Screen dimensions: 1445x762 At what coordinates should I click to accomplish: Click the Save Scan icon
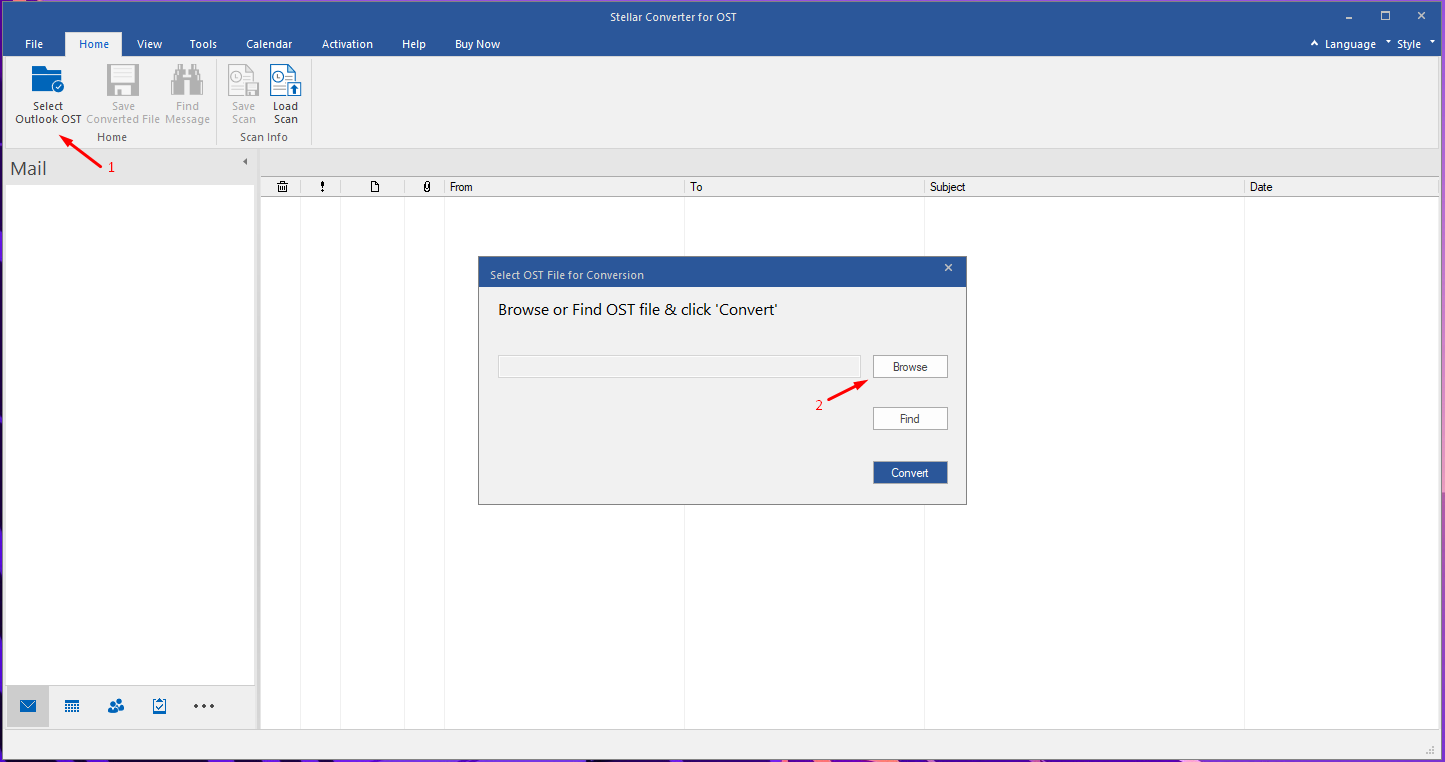tap(244, 81)
